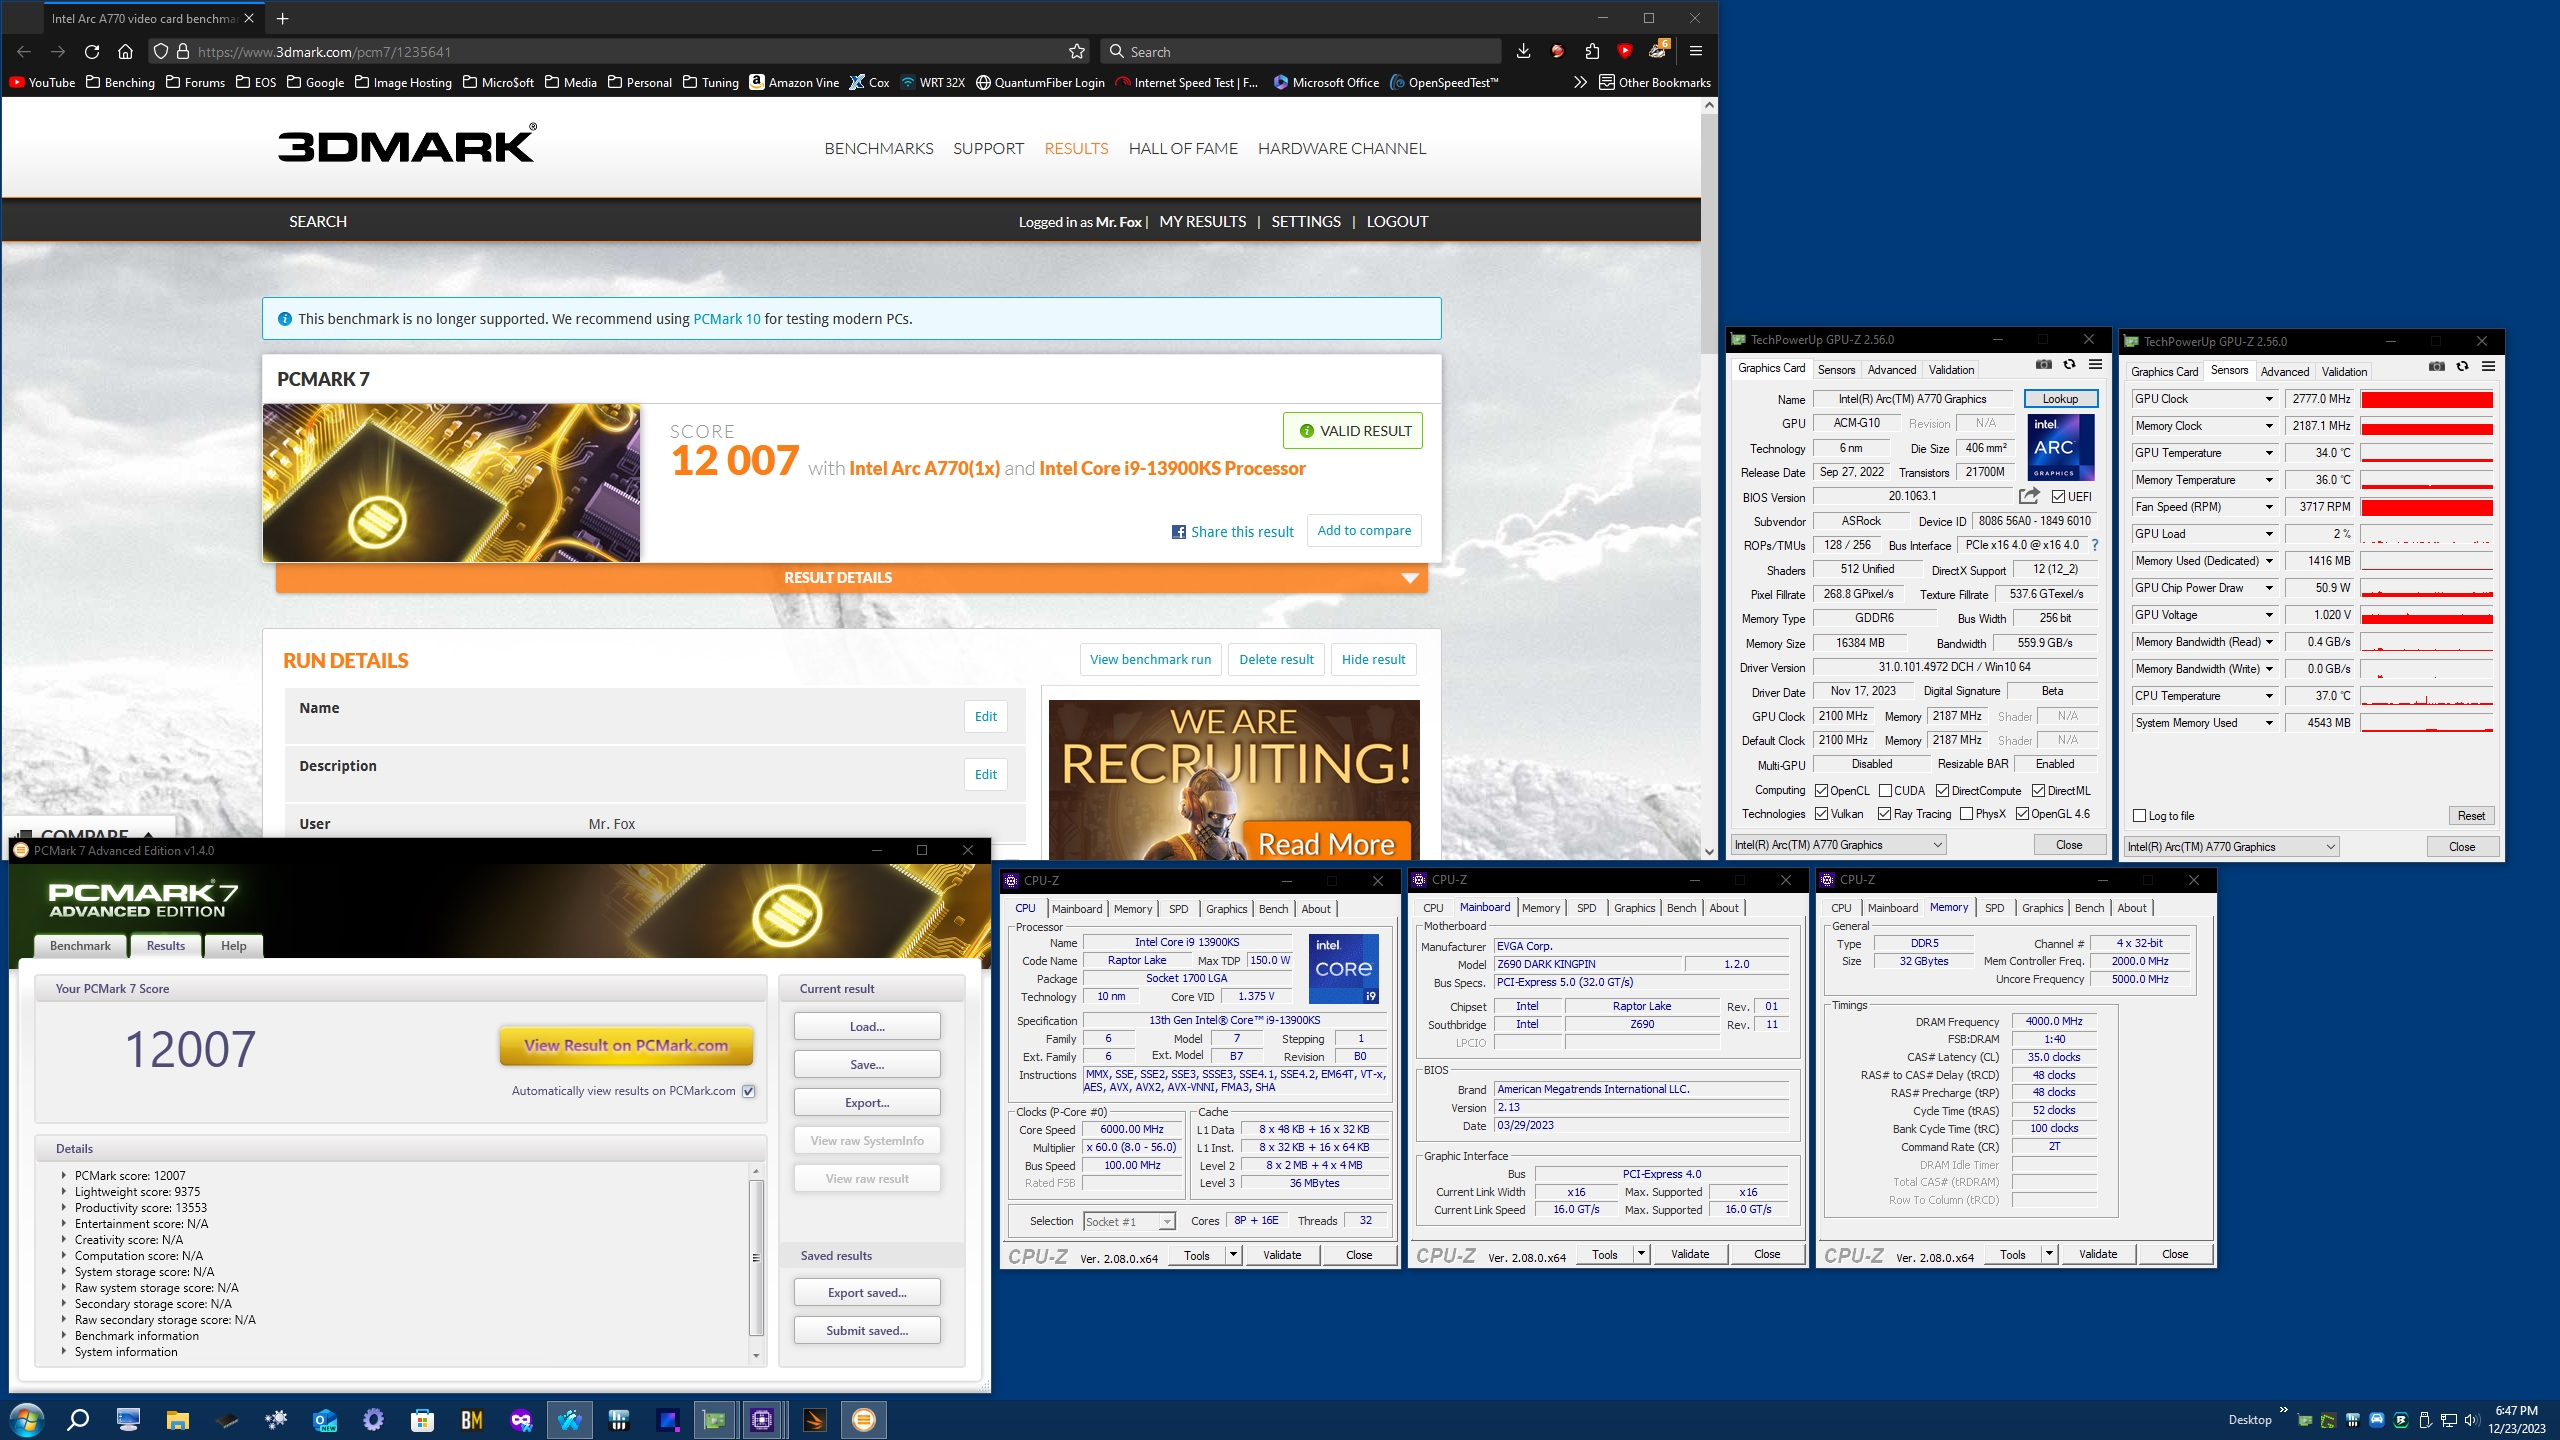Open Advanced tab in GPU-Z Sensors window
The image size is (2560, 1440).
click(2285, 372)
